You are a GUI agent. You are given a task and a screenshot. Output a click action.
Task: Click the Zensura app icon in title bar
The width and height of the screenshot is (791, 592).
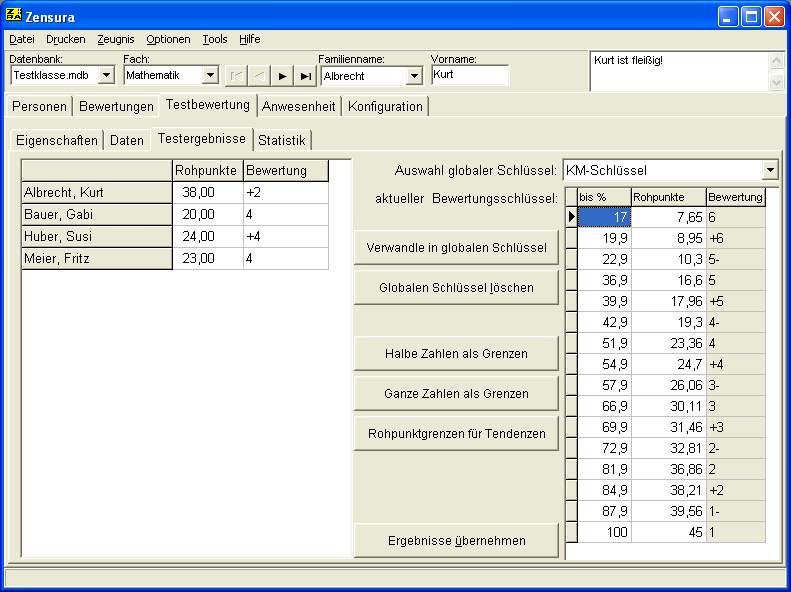tap(14, 15)
